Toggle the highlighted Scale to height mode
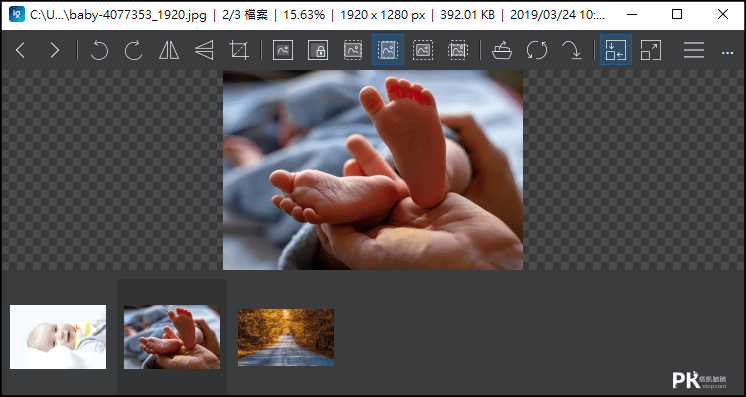 click(x=388, y=50)
